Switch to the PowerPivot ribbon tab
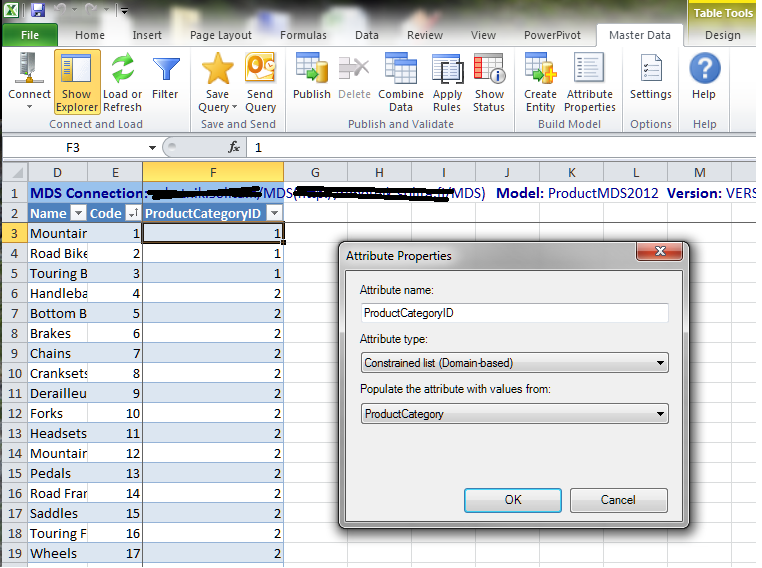Screen dimensions: 762x568 pos(551,35)
